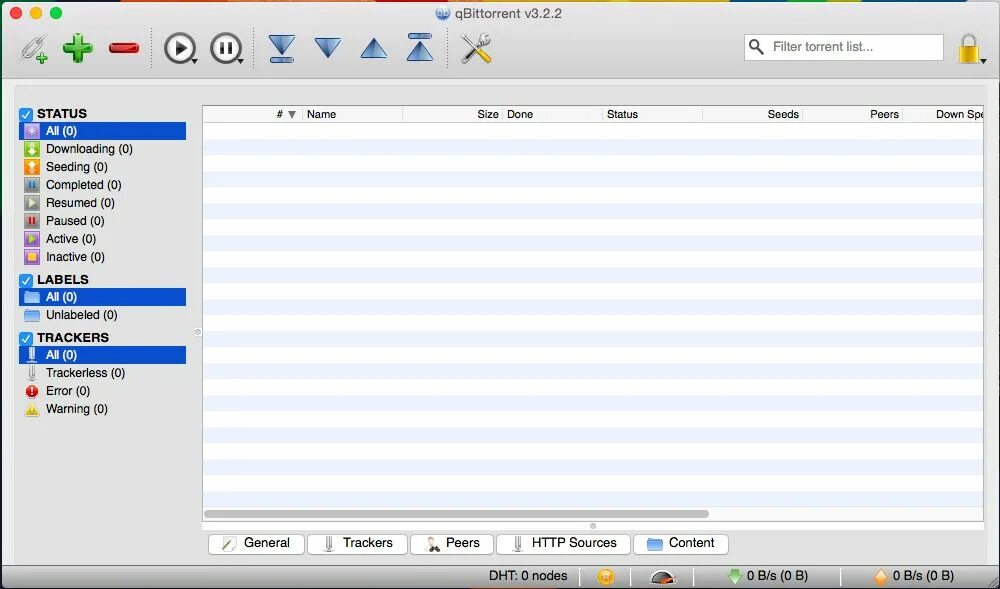
Task: Open the Trackers tab
Action: 357,544
